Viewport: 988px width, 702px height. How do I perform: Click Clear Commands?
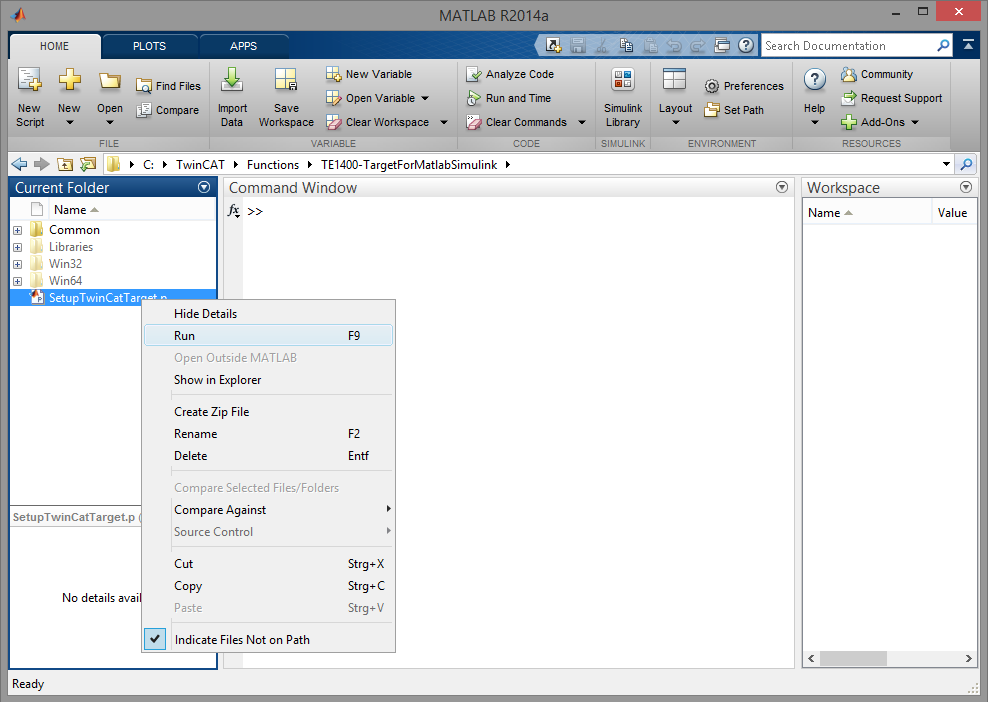coord(517,122)
